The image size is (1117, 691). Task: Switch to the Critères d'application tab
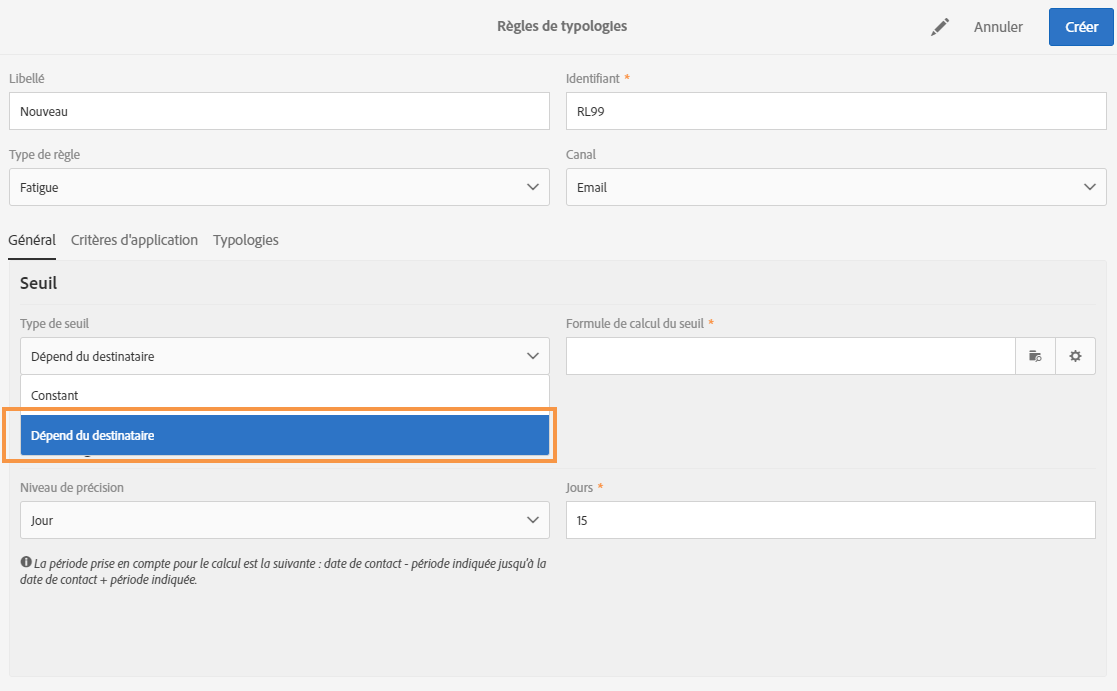point(134,240)
